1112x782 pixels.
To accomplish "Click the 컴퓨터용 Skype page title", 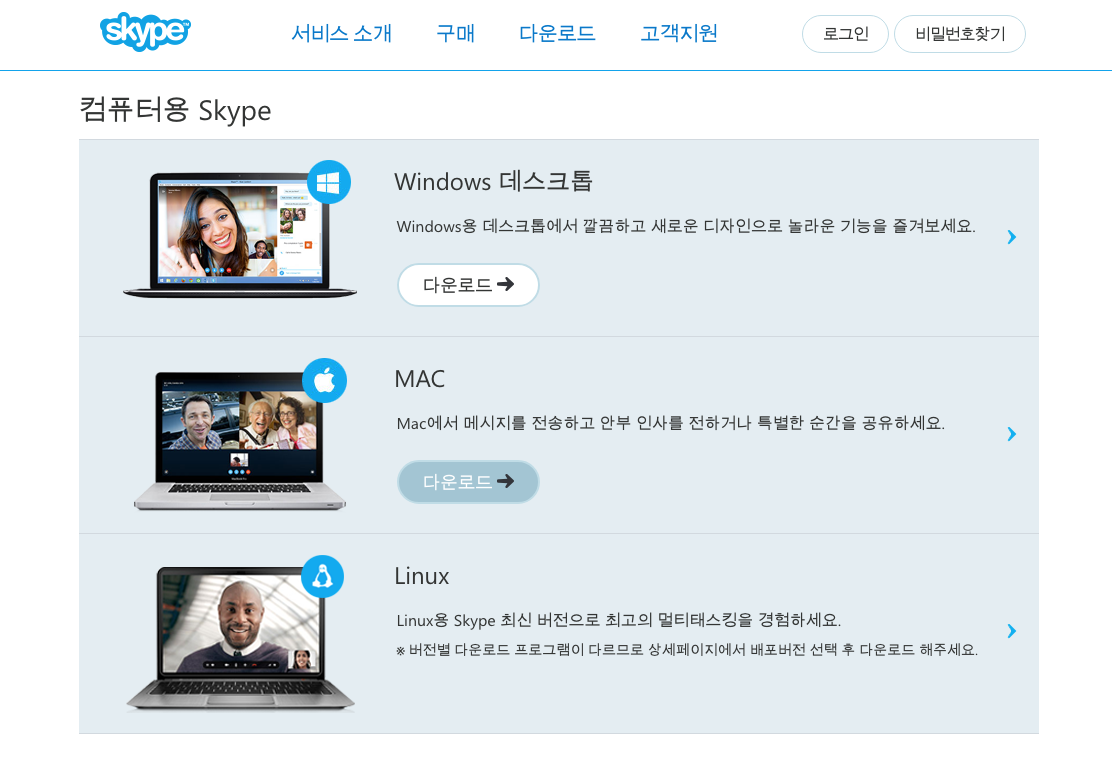I will [x=175, y=111].
